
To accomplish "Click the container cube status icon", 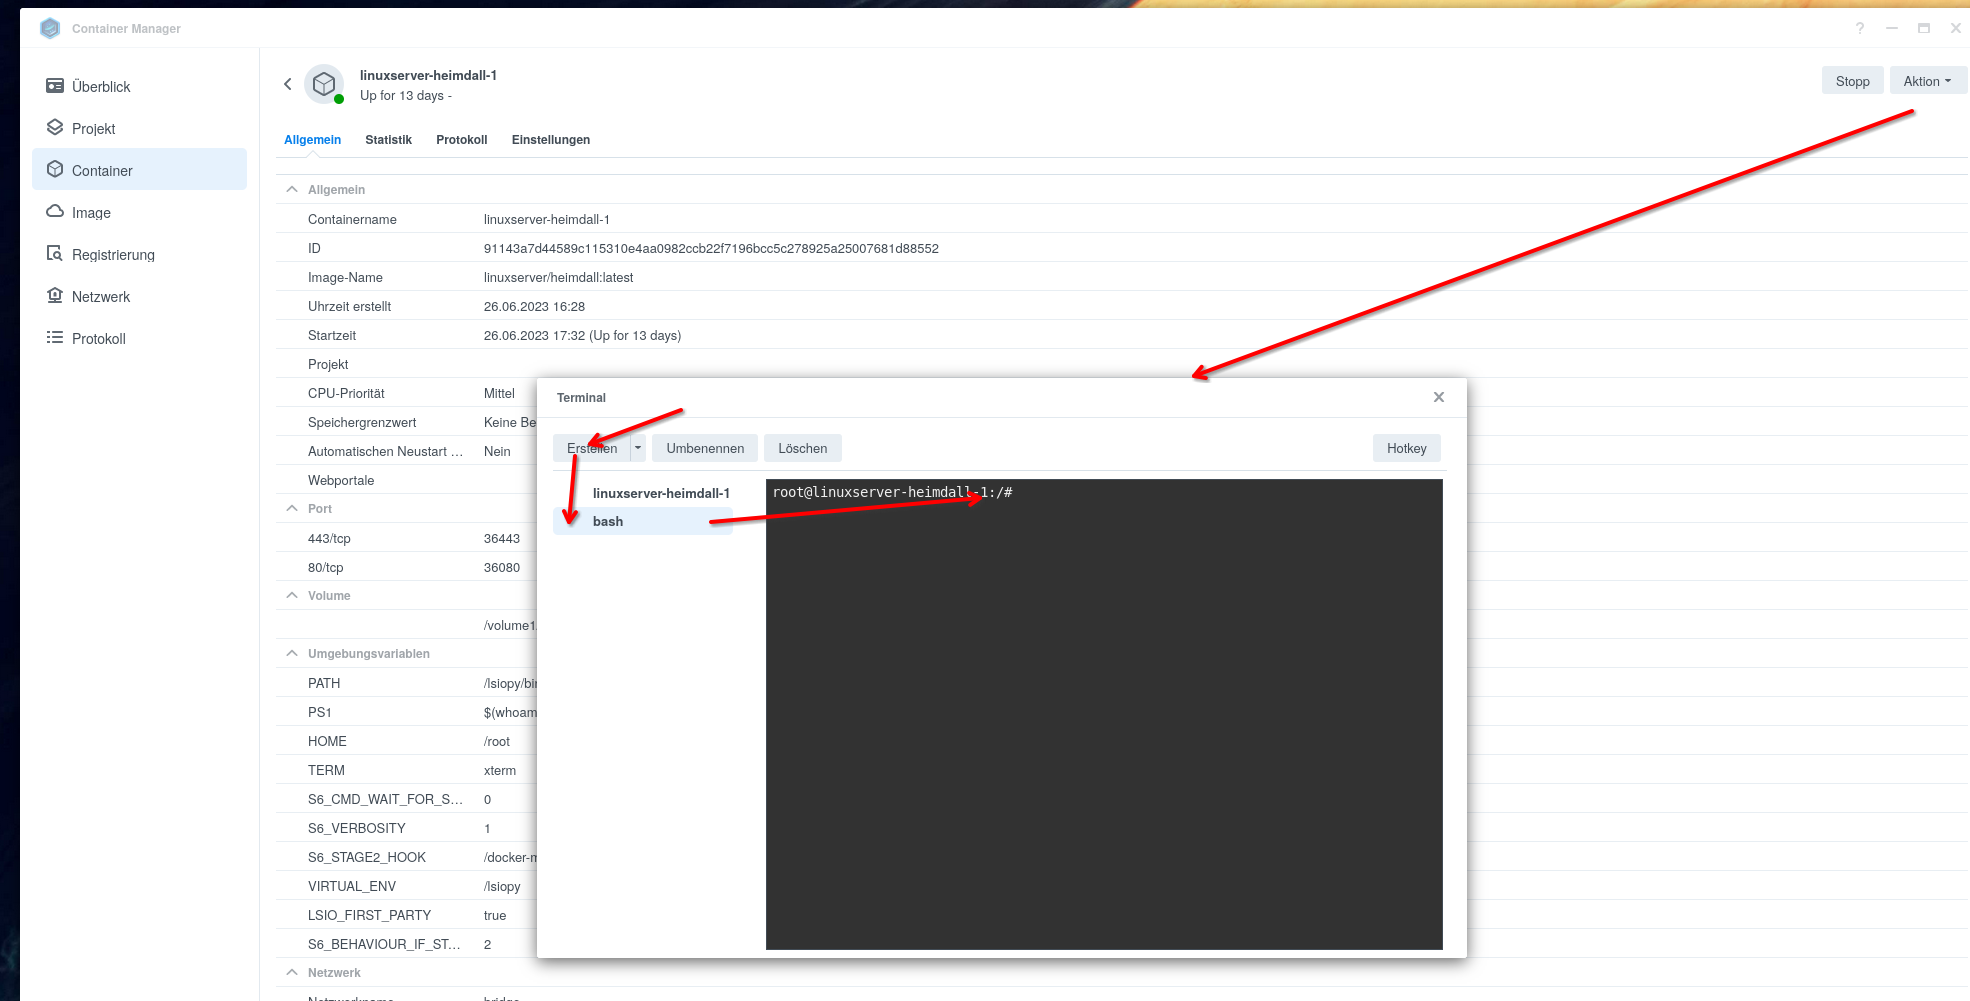I will point(324,85).
